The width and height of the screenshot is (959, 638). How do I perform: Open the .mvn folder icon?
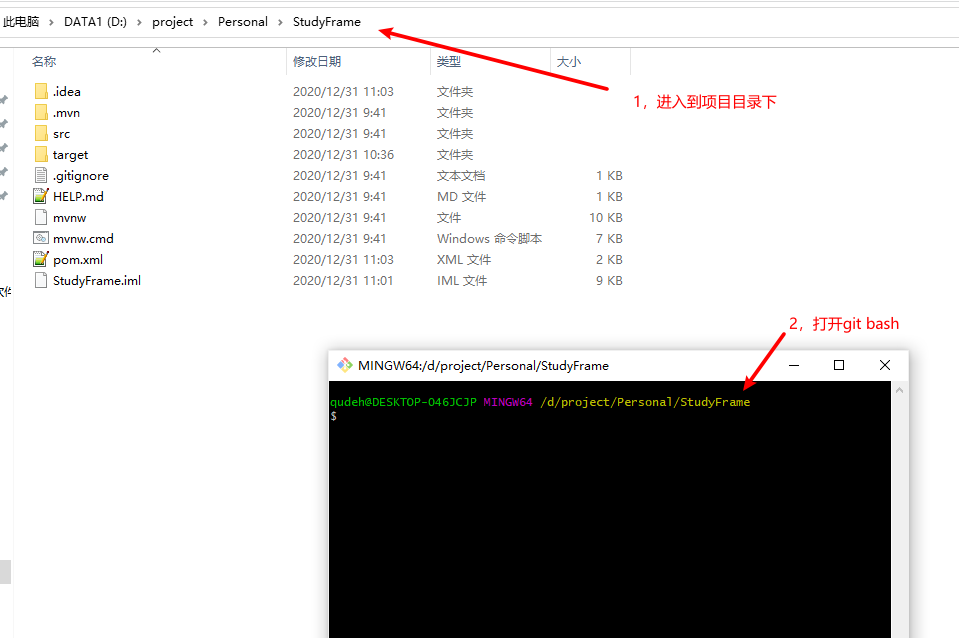(x=41, y=113)
